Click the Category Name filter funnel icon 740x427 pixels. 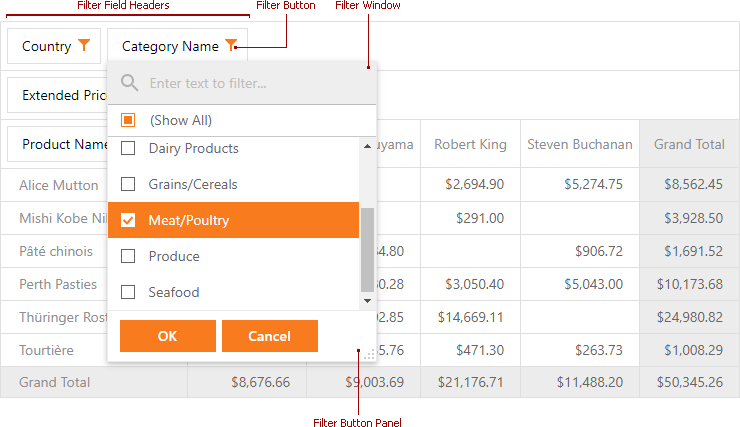(x=231, y=45)
